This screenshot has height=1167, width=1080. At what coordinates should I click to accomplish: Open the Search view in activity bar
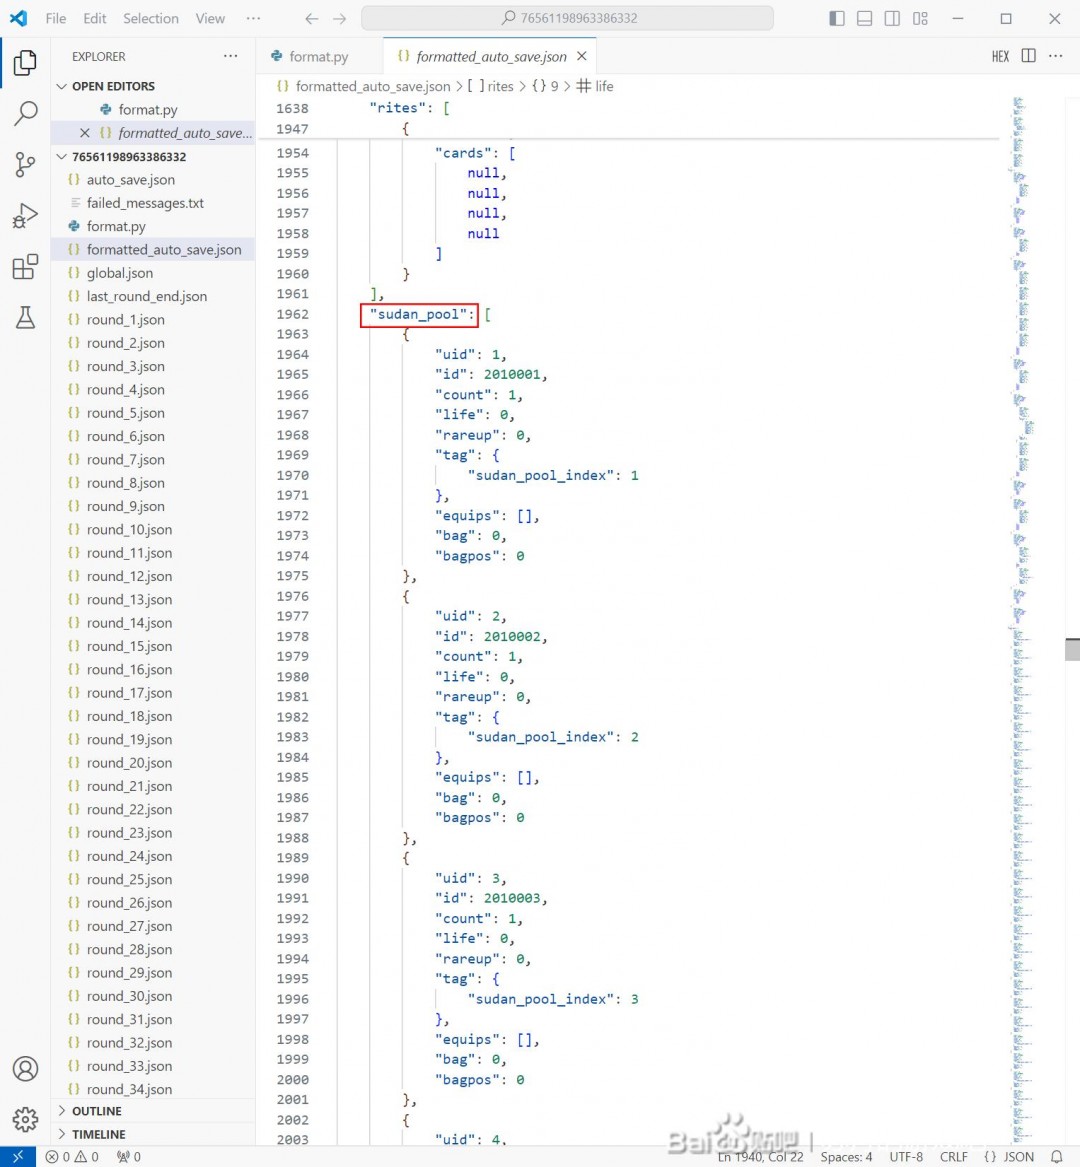pyautogui.click(x=25, y=113)
